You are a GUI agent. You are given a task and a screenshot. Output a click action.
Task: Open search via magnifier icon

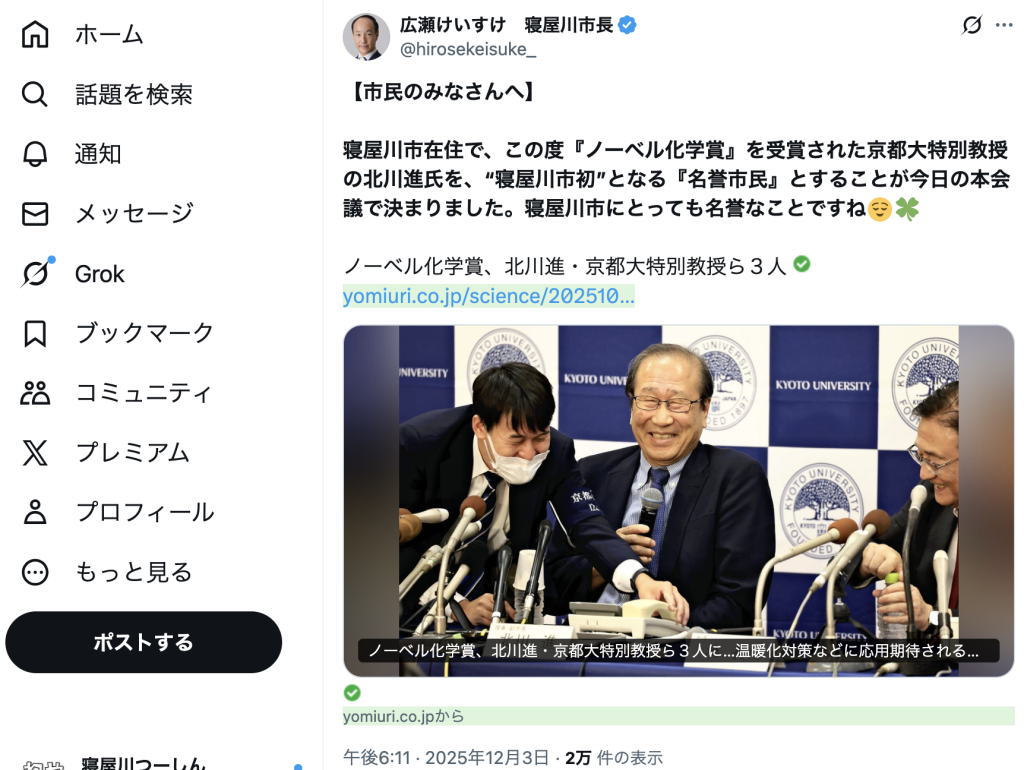35,94
